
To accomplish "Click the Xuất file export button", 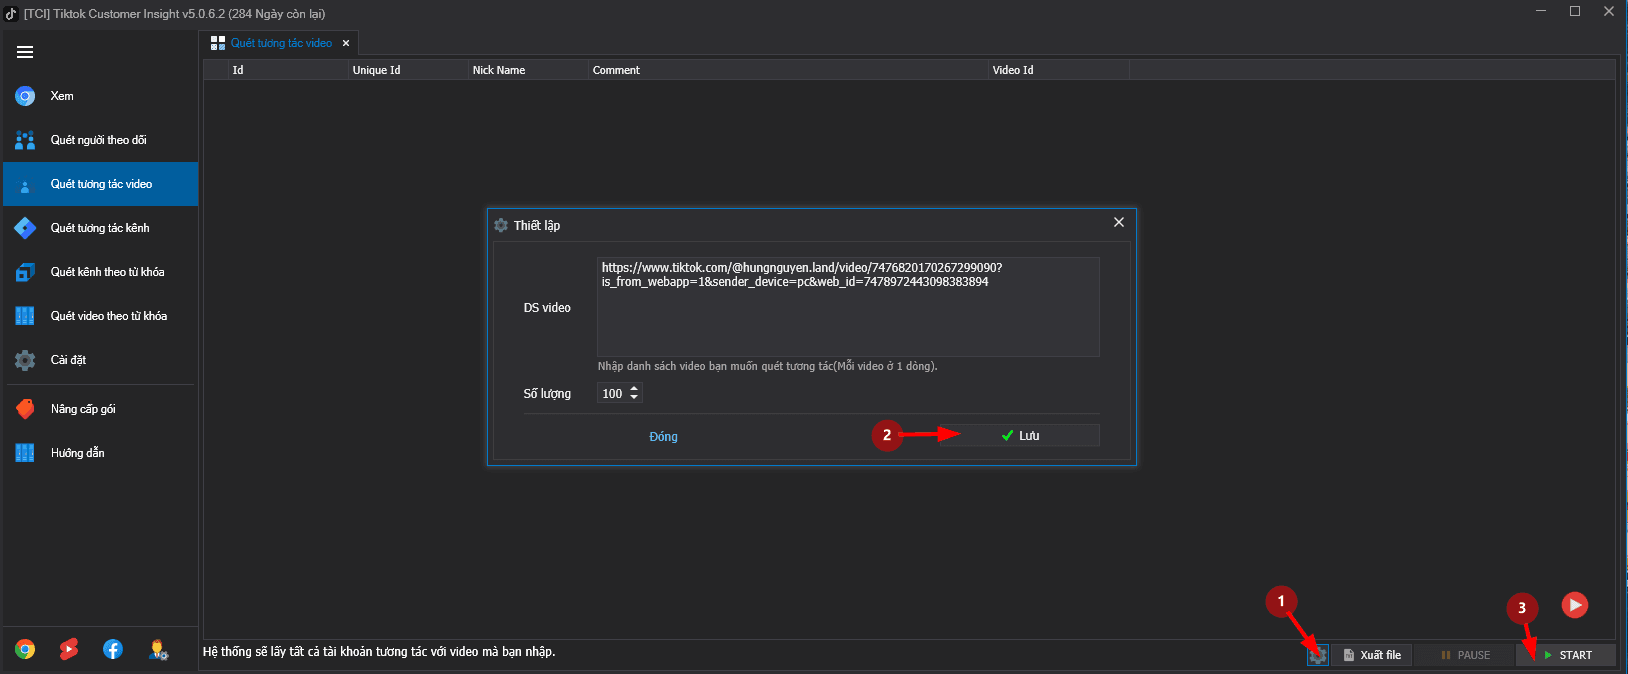I will click(x=1372, y=655).
